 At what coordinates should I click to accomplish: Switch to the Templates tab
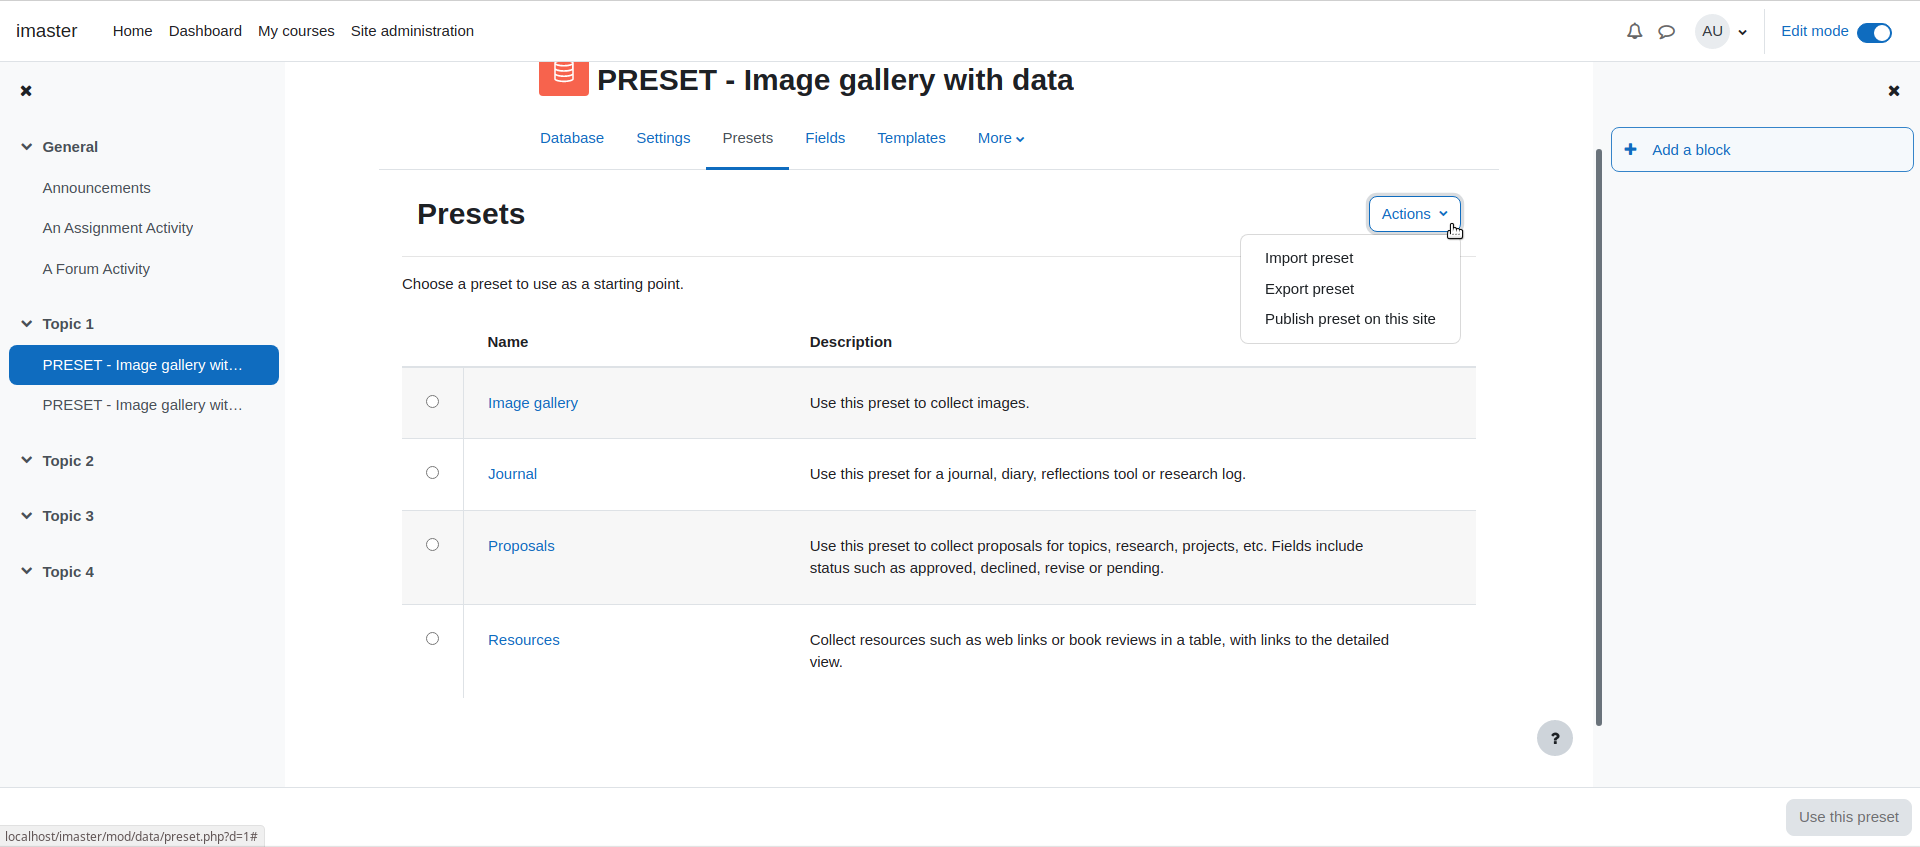coord(911,138)
